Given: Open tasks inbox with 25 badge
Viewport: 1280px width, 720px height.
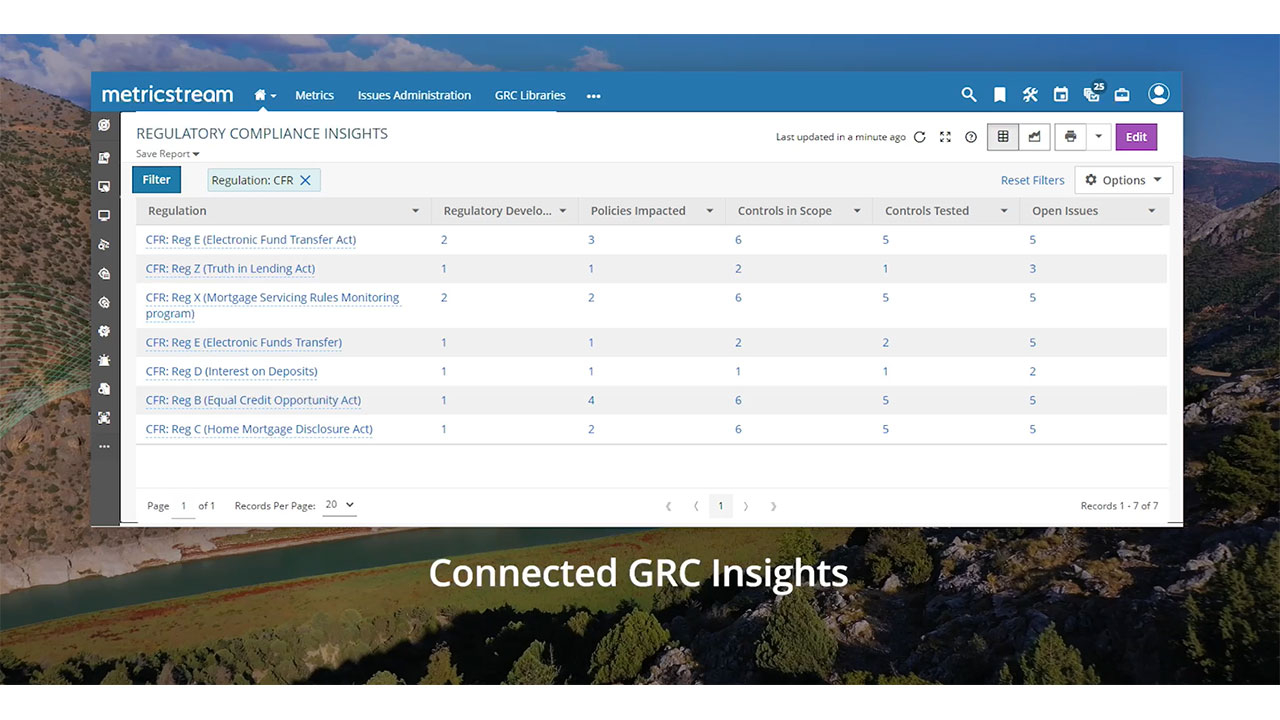Looking at the screenshot, I should pos(1092,95).
